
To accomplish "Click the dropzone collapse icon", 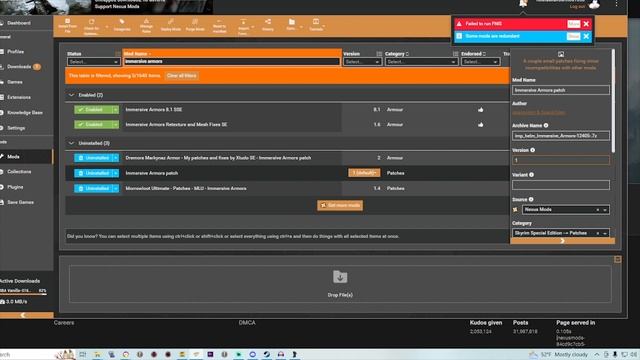I will tap(618, 260).
